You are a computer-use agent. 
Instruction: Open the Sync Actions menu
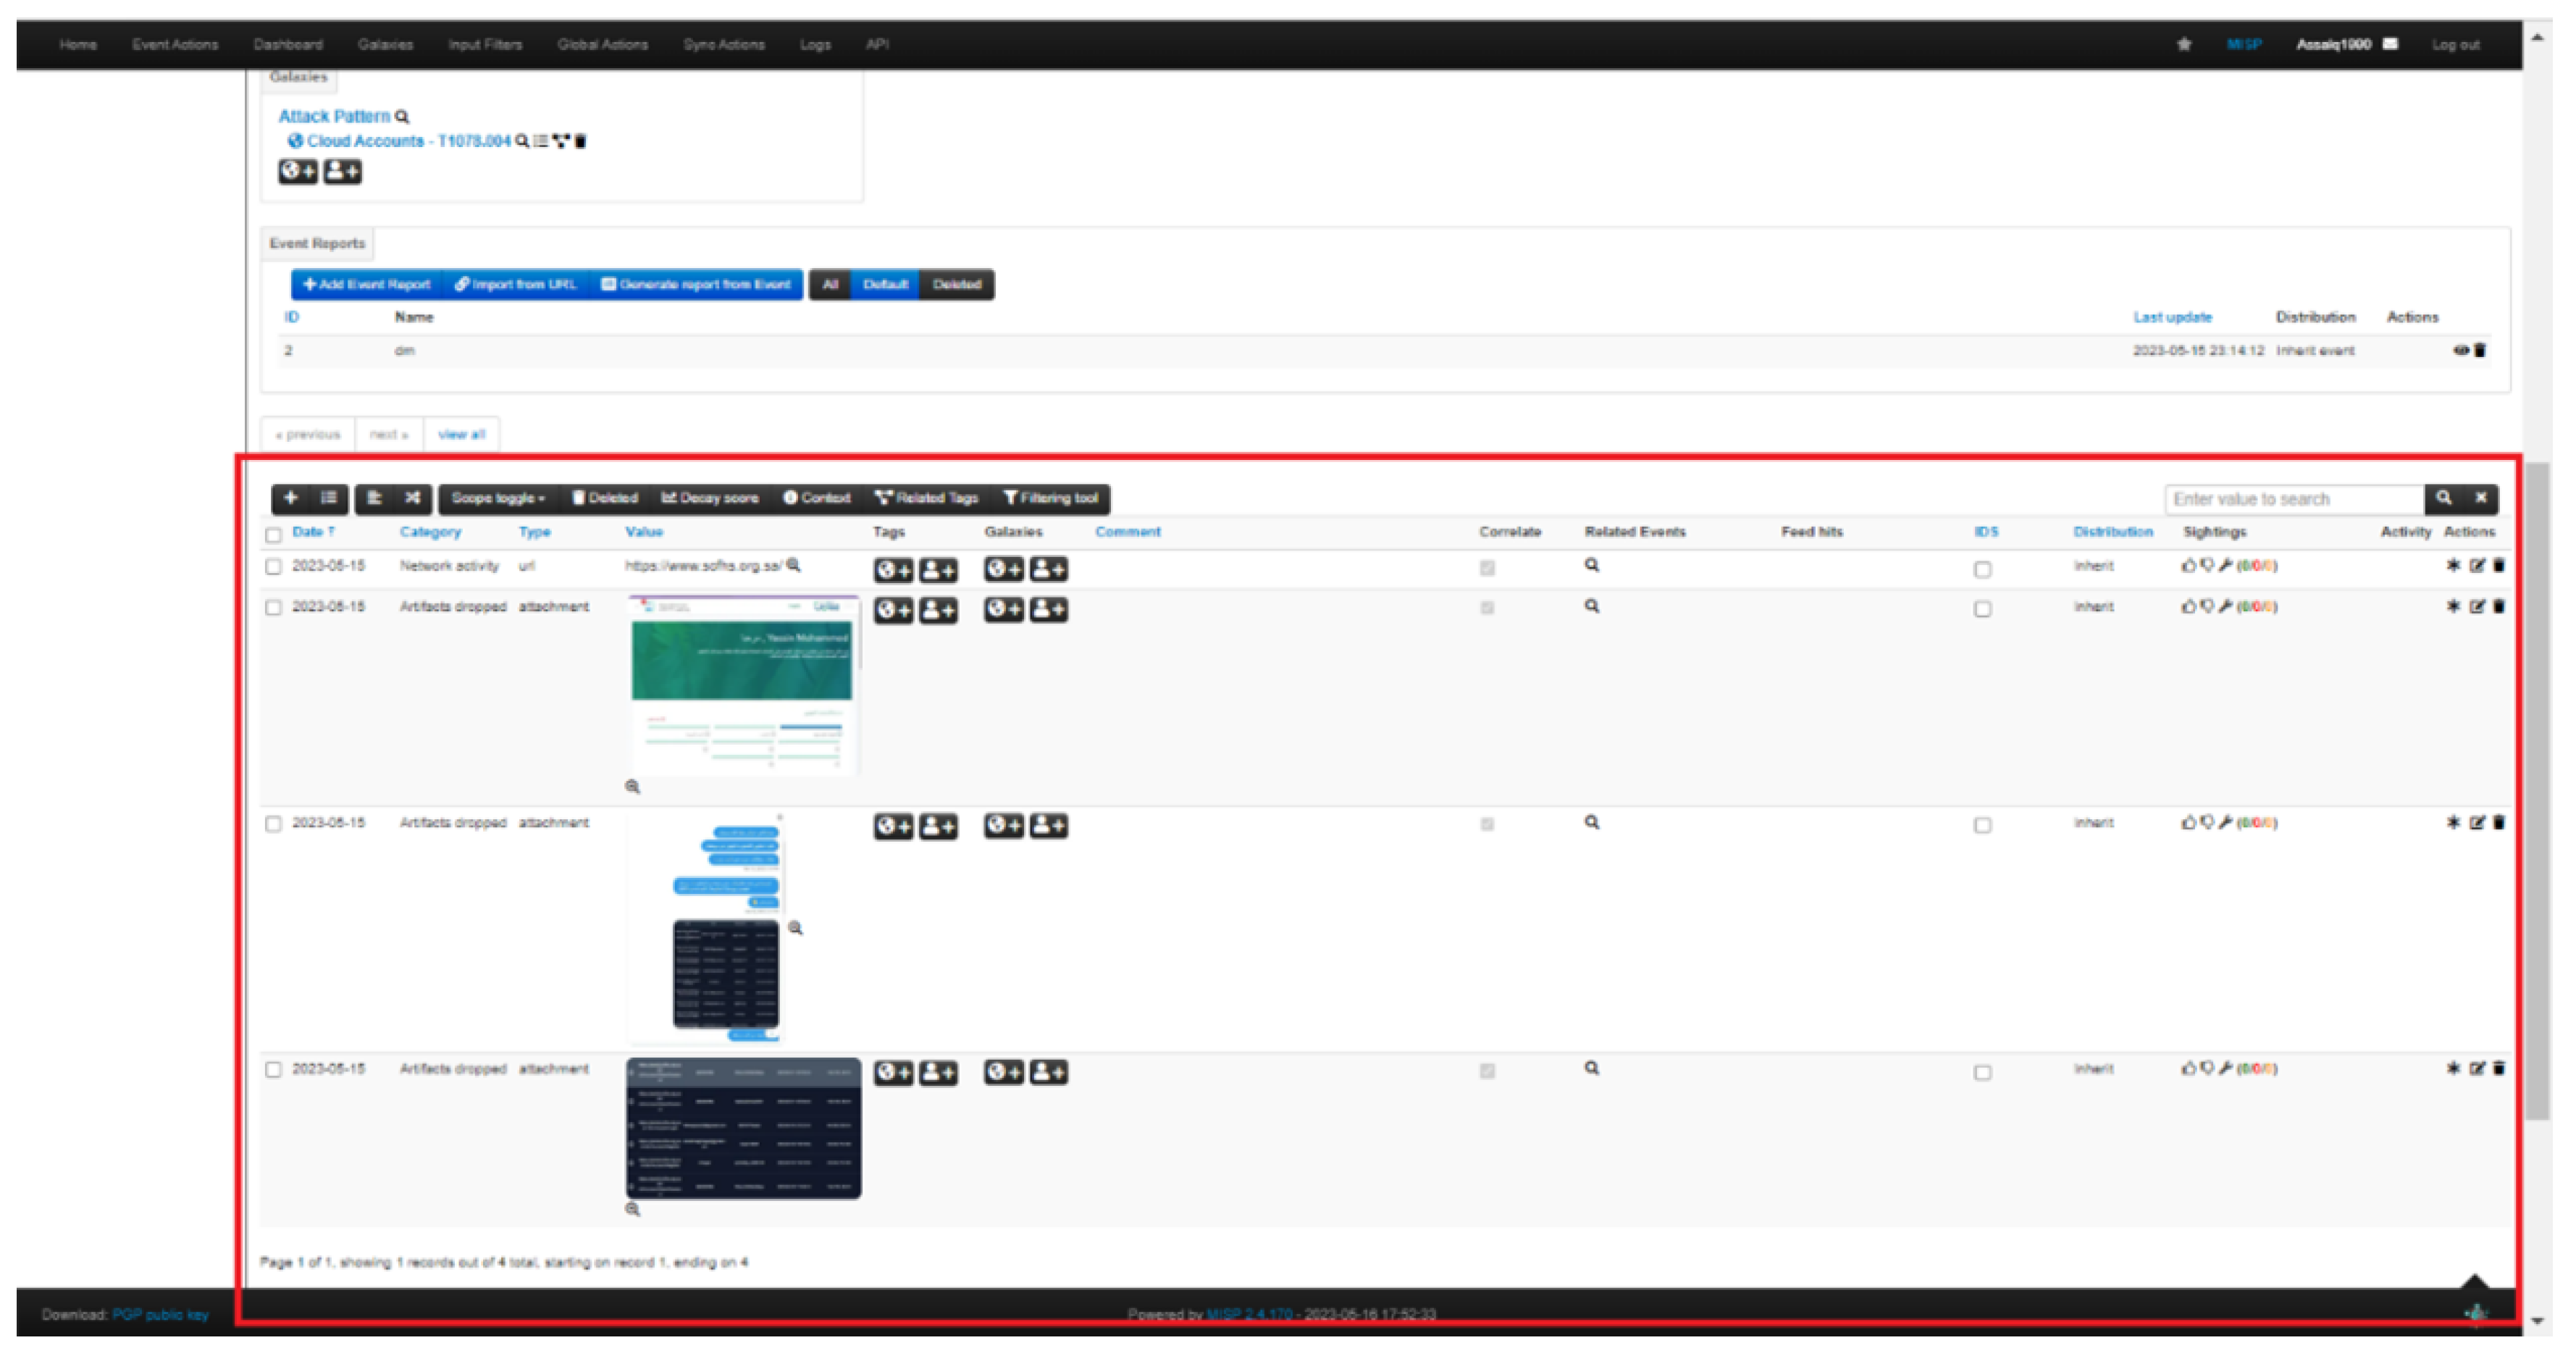(x=724, y=44)
